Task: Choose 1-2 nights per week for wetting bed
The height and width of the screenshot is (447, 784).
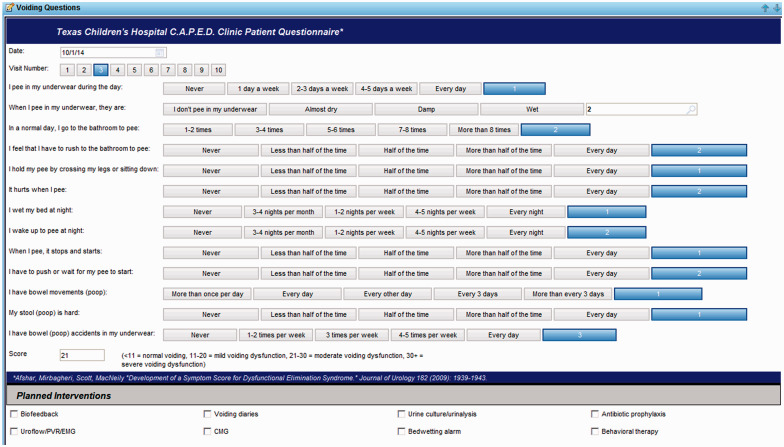Action: (364, 212)
